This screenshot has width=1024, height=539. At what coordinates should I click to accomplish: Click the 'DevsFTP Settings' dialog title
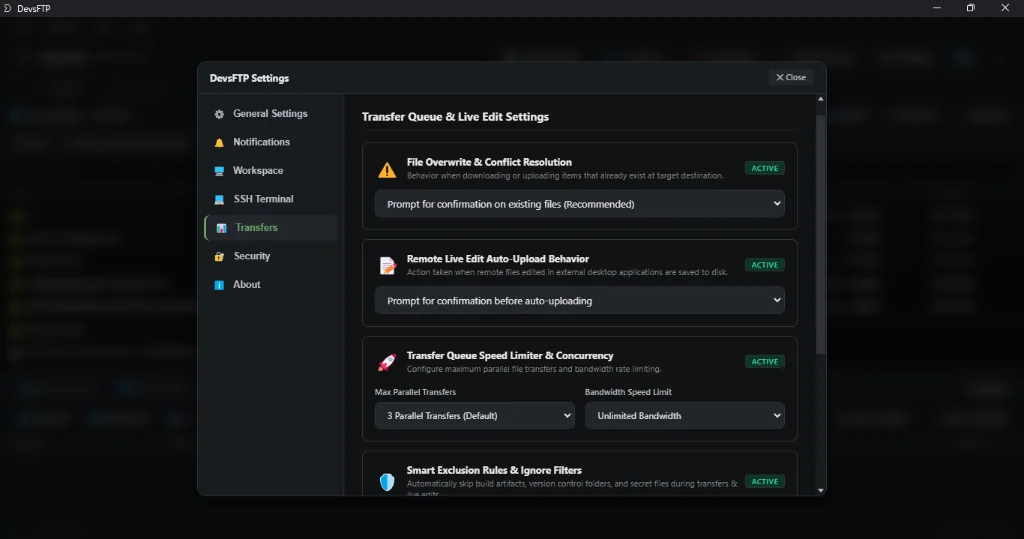pyautogui.click(x=249, y=78)
